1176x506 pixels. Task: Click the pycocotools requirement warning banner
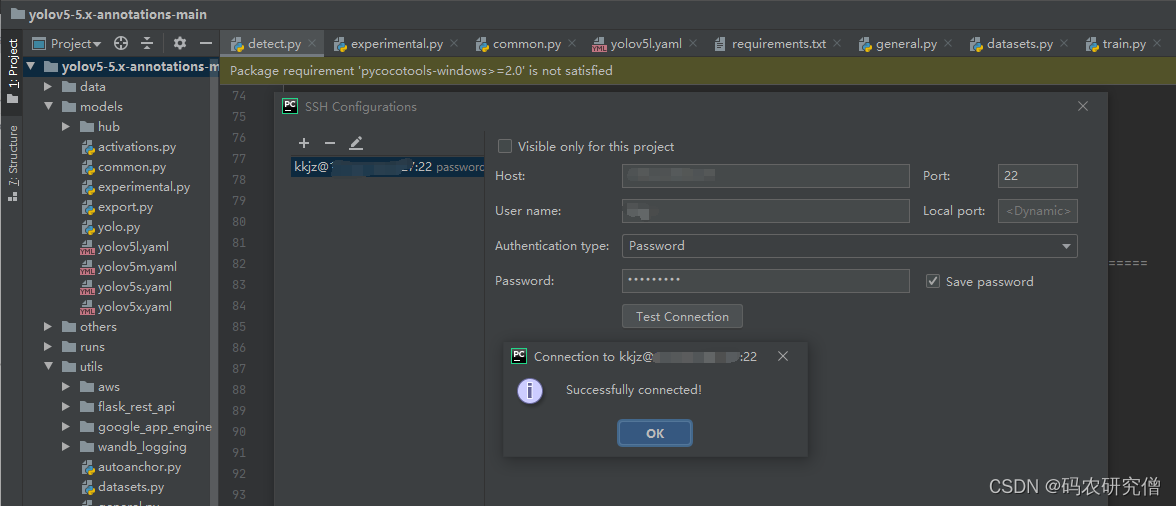(698, 71)
